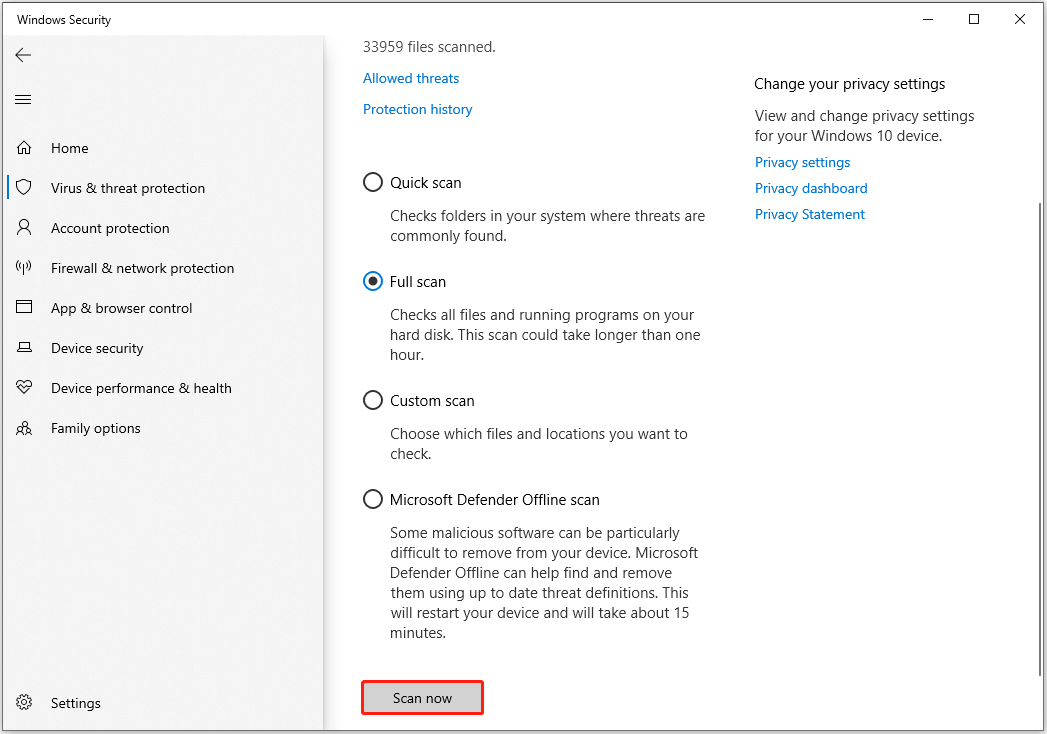Click the Firewall & network antenna icon

(25, 268)
